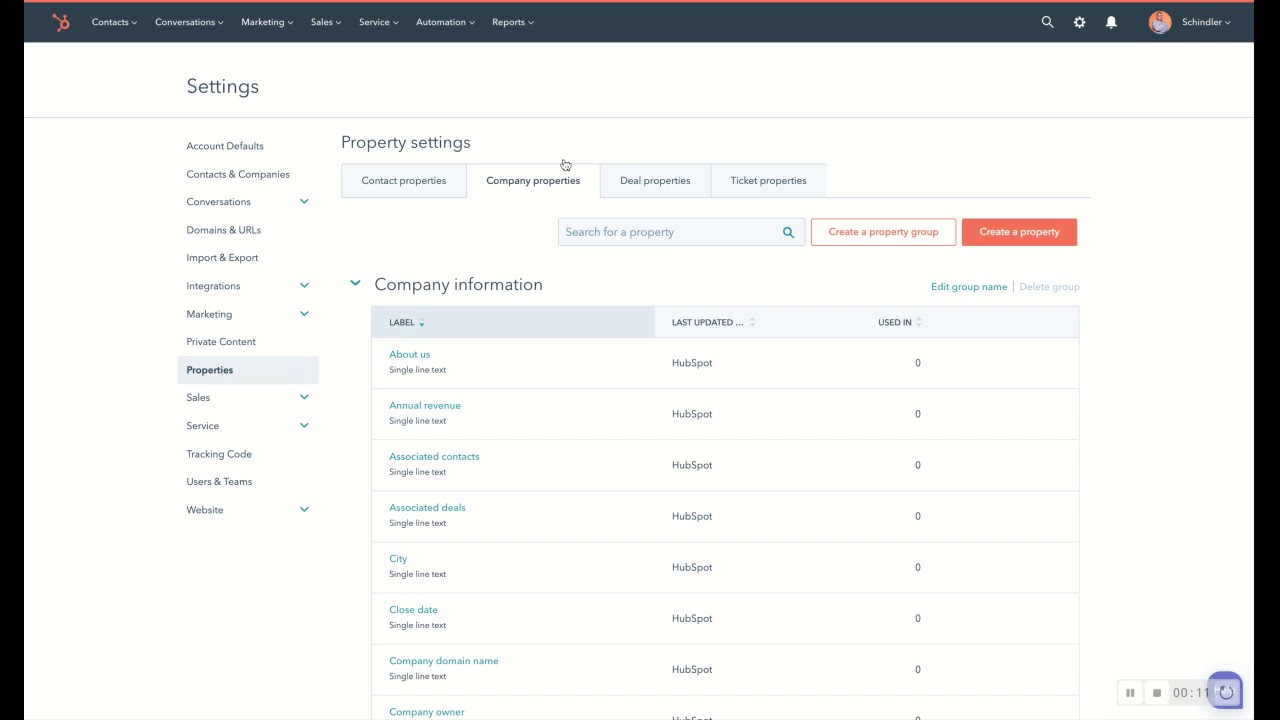Collapse the Company information group

pyautogui.click(x=355, y=284)
